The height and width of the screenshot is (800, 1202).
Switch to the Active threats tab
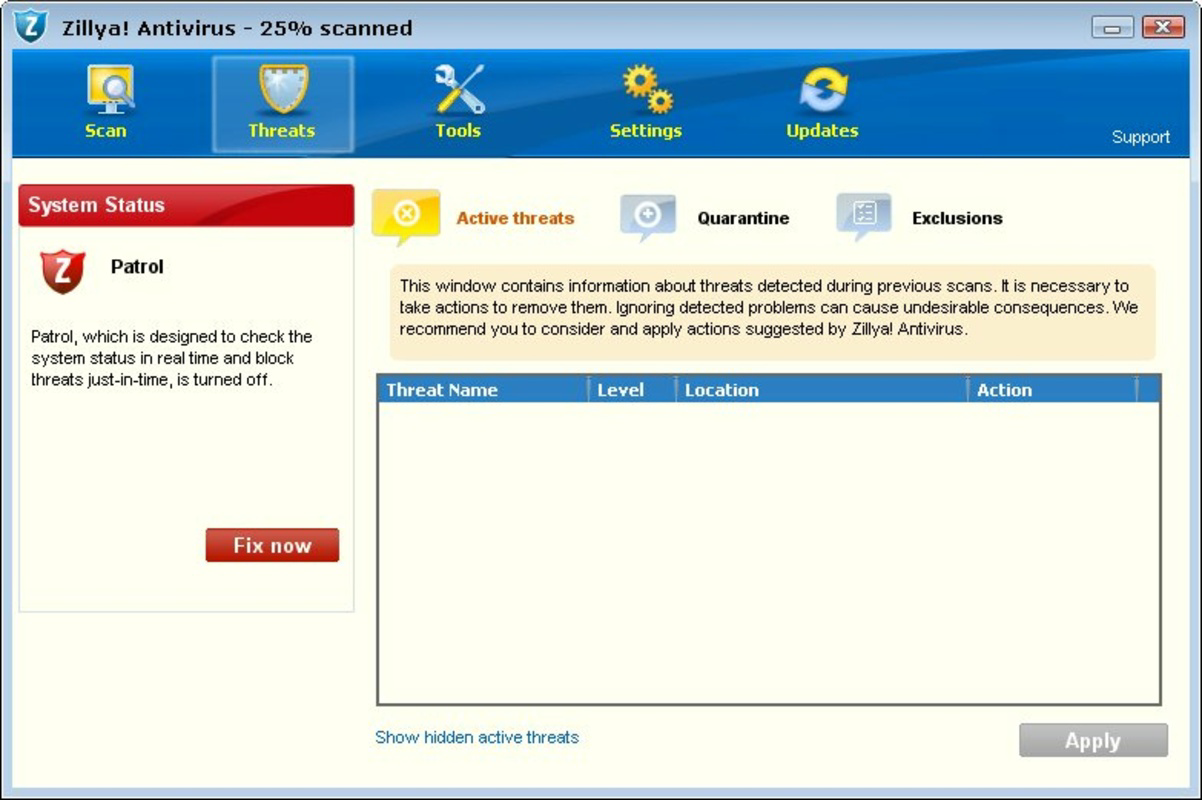[515, 218]
